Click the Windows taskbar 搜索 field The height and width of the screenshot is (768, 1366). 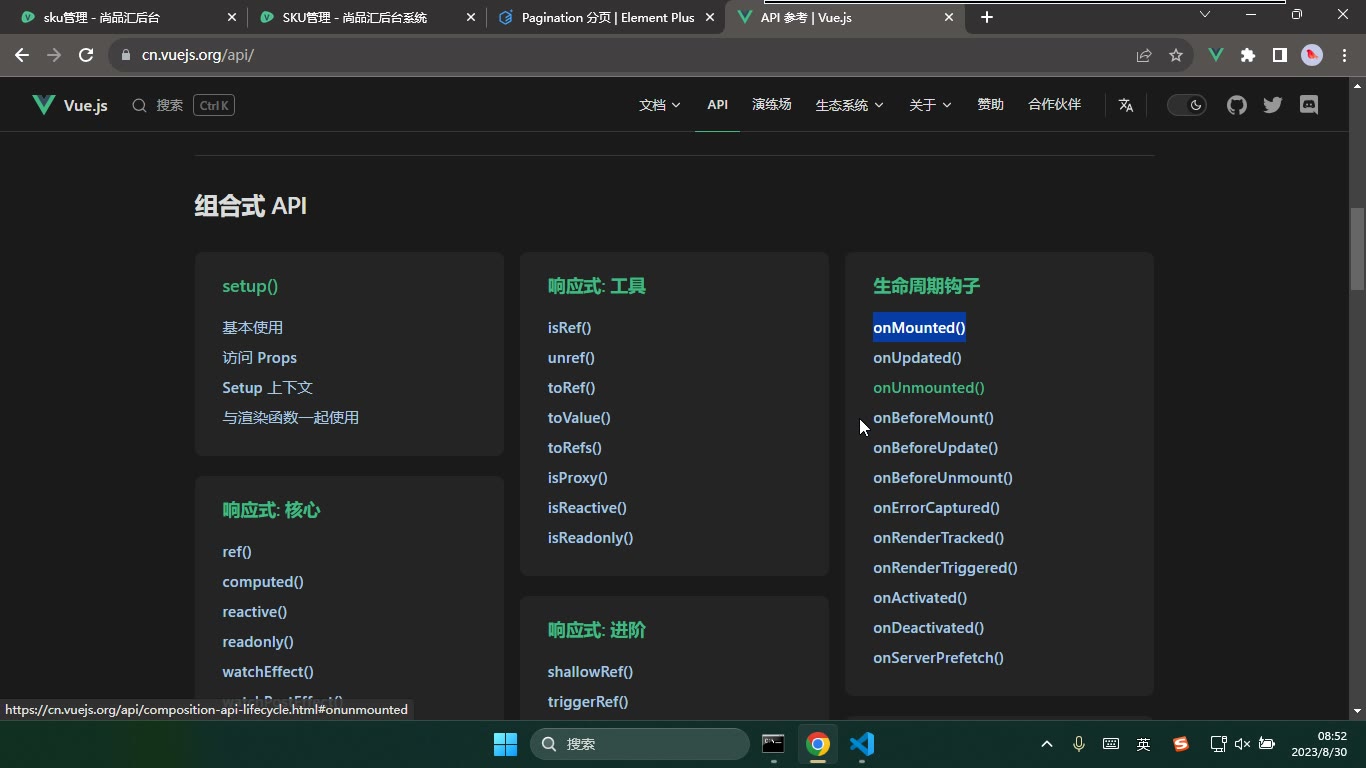coord(640,744)
